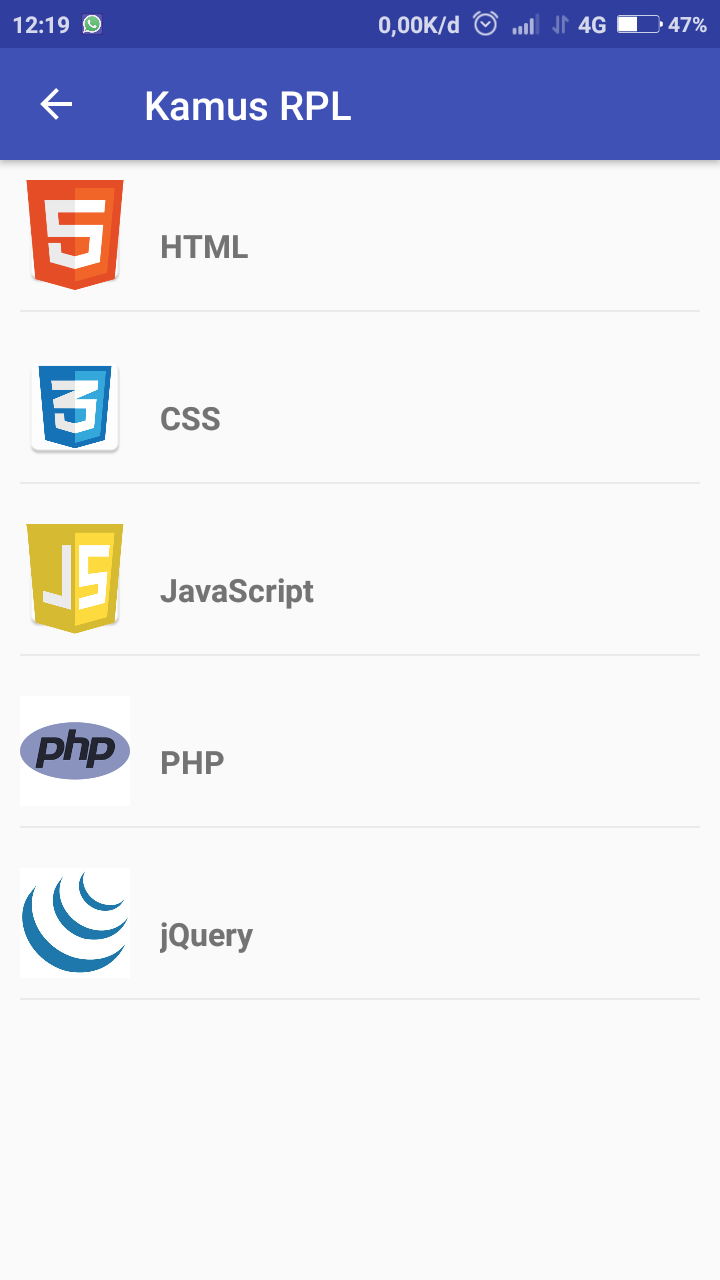Tap the signal strength bars icon
Viewport: 720px width, 1280px height.
(525, 25)
